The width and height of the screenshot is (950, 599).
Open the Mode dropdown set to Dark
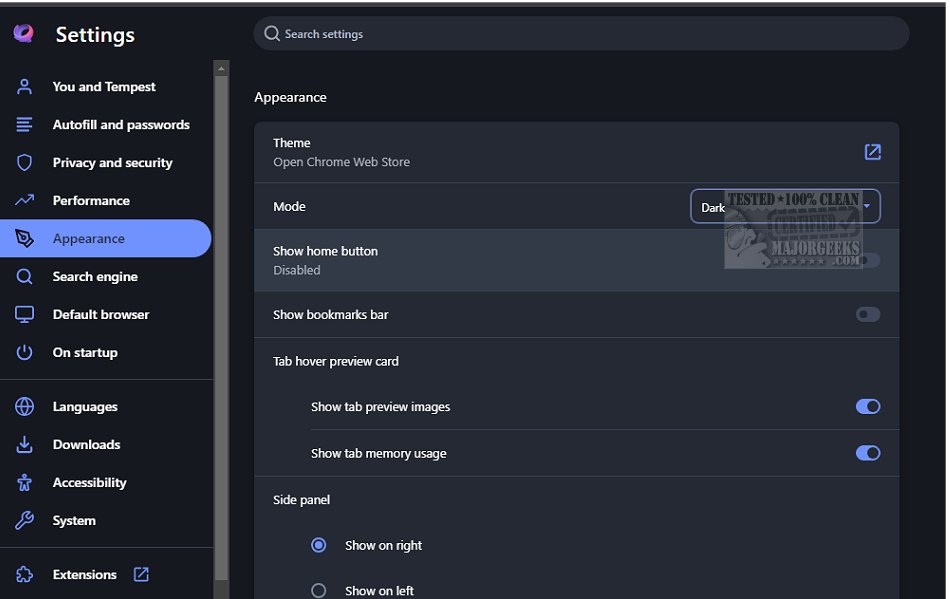[x=785, y=207]
